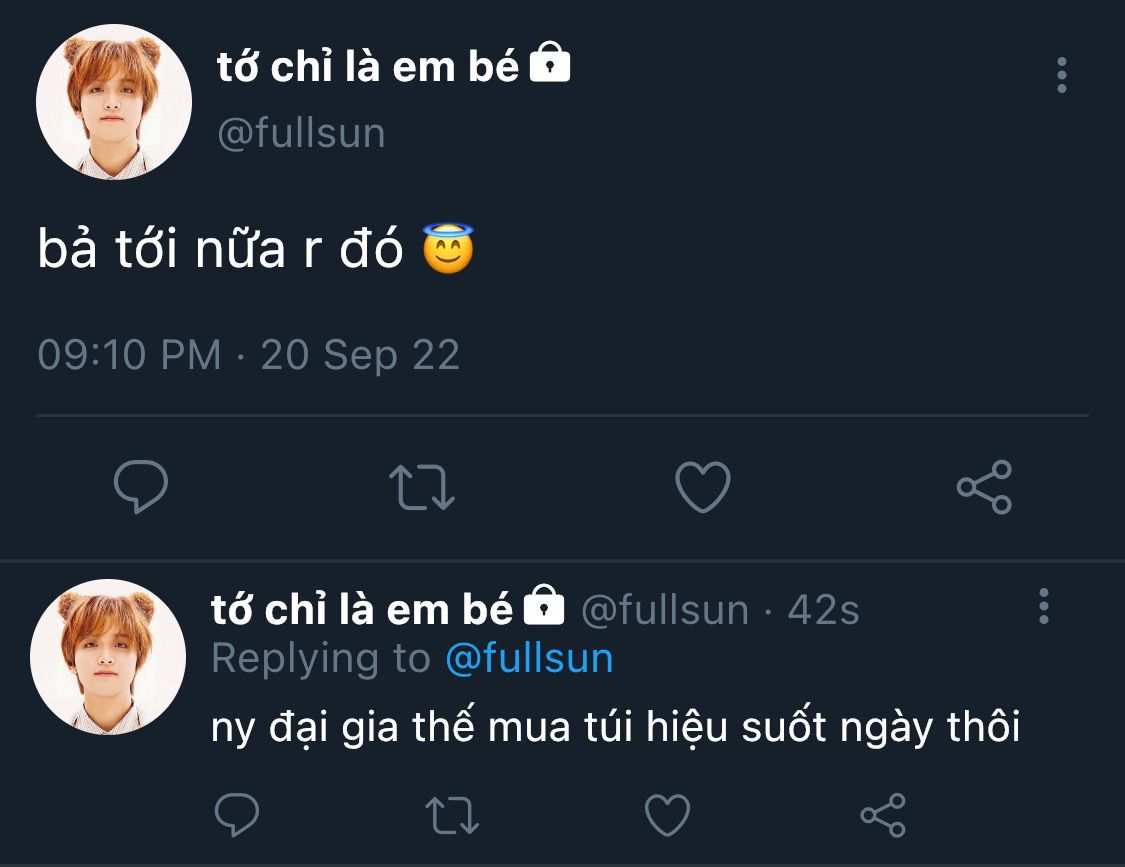Click reply icon on the 42s reply tweet

coord(237,815)
